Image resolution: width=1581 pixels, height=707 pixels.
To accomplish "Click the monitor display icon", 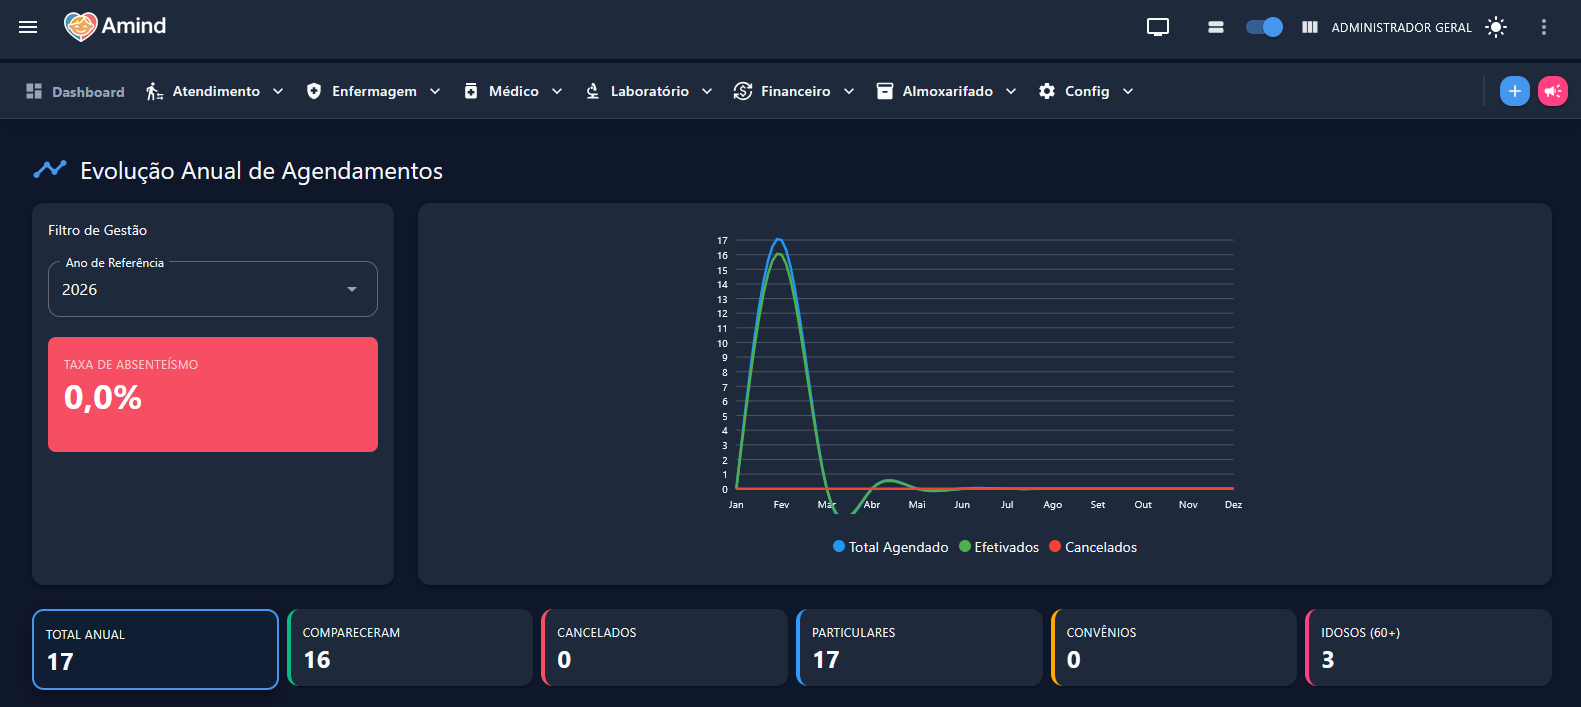I will (x=1158, y=27).
